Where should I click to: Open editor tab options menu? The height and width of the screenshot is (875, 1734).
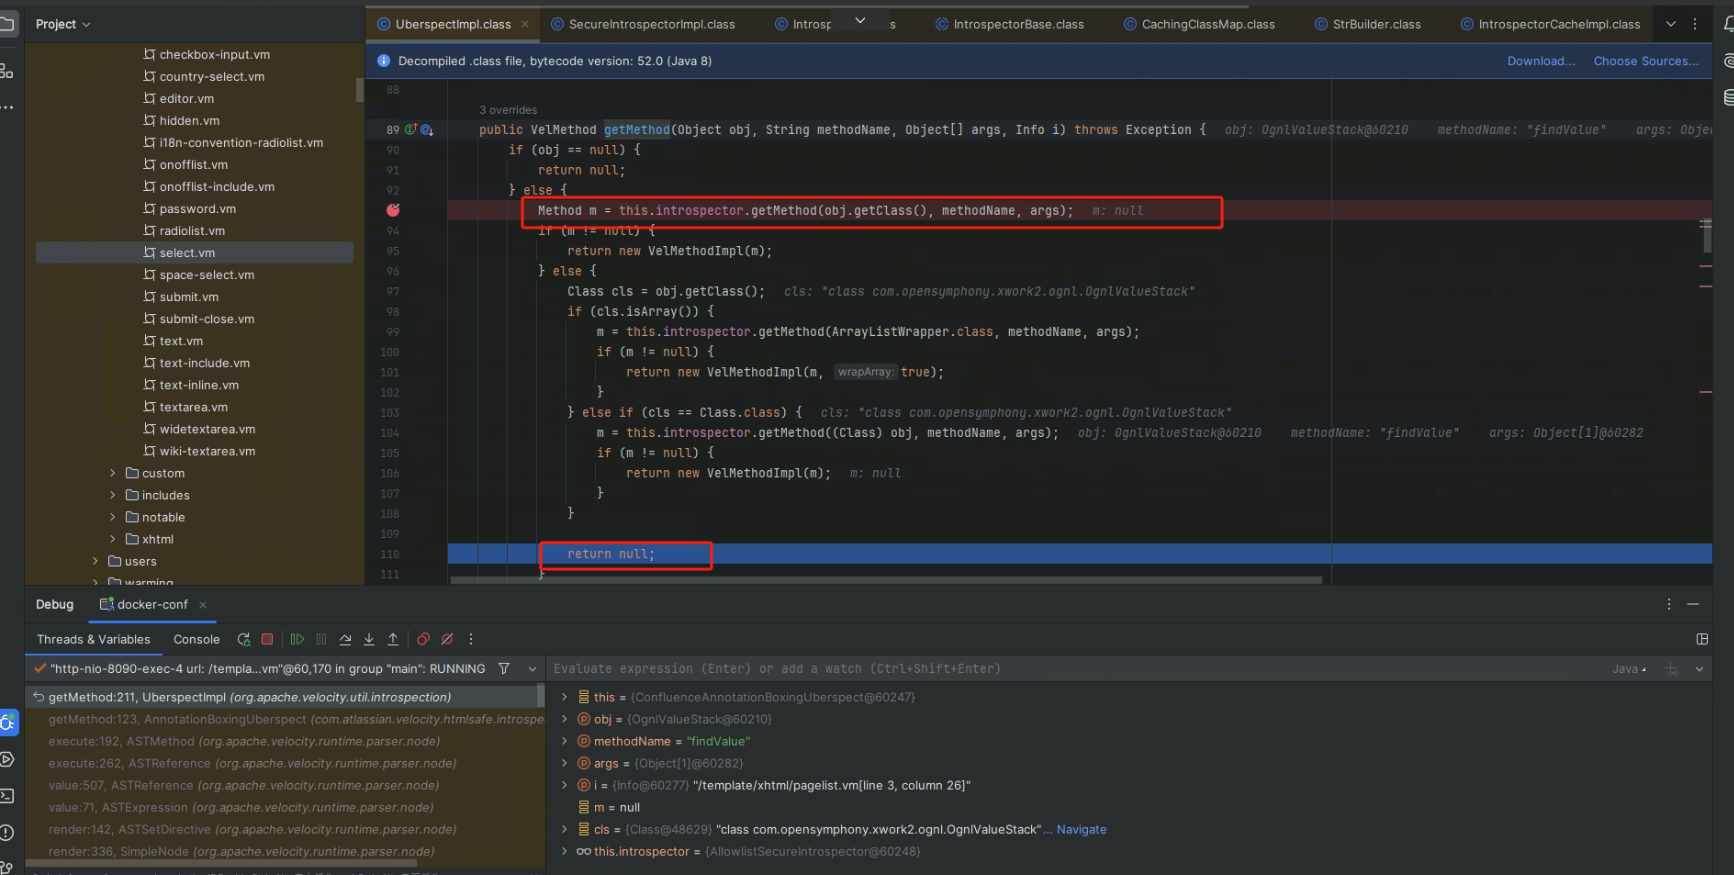[1694, 24]
